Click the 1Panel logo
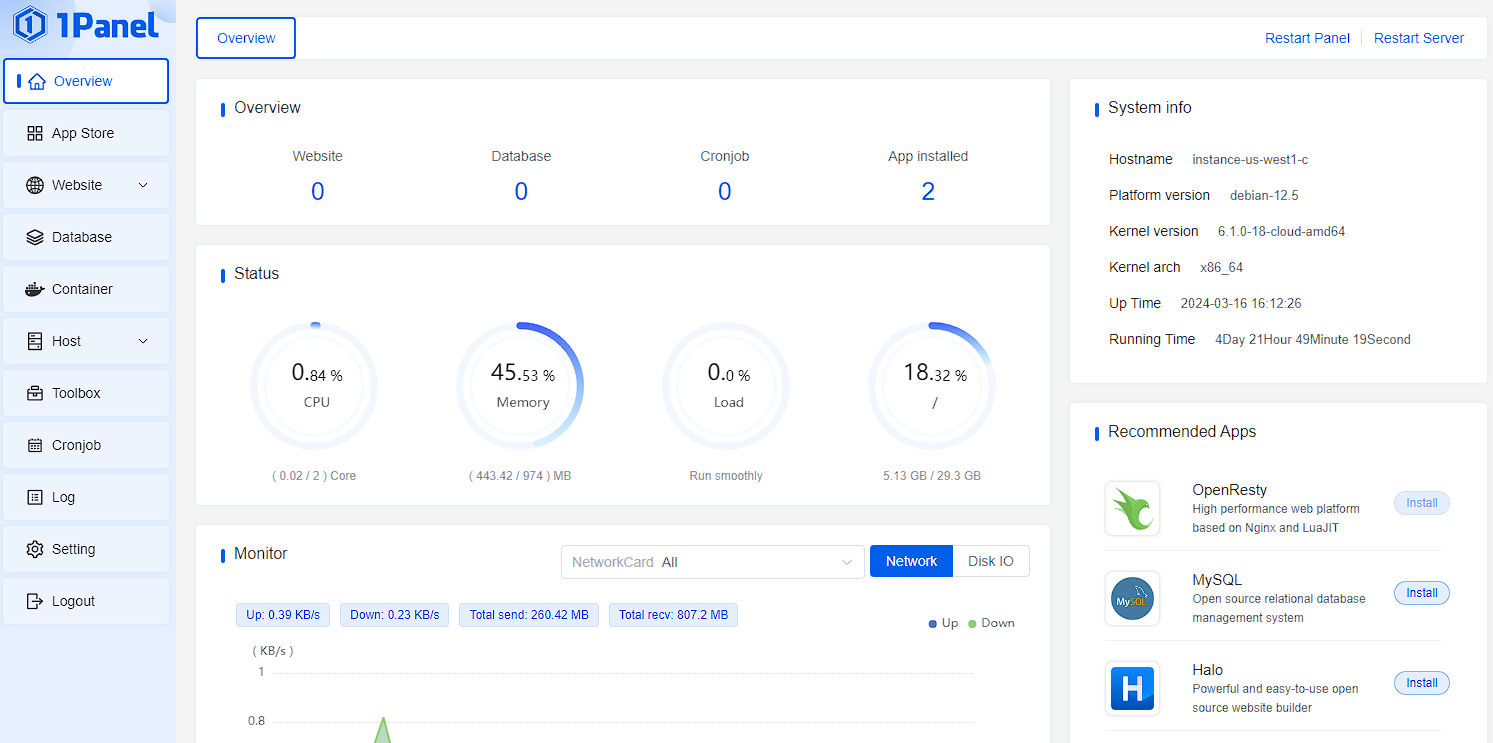Image resolution: width=1493 pixels, height=743 pixels. pos(86,24)
